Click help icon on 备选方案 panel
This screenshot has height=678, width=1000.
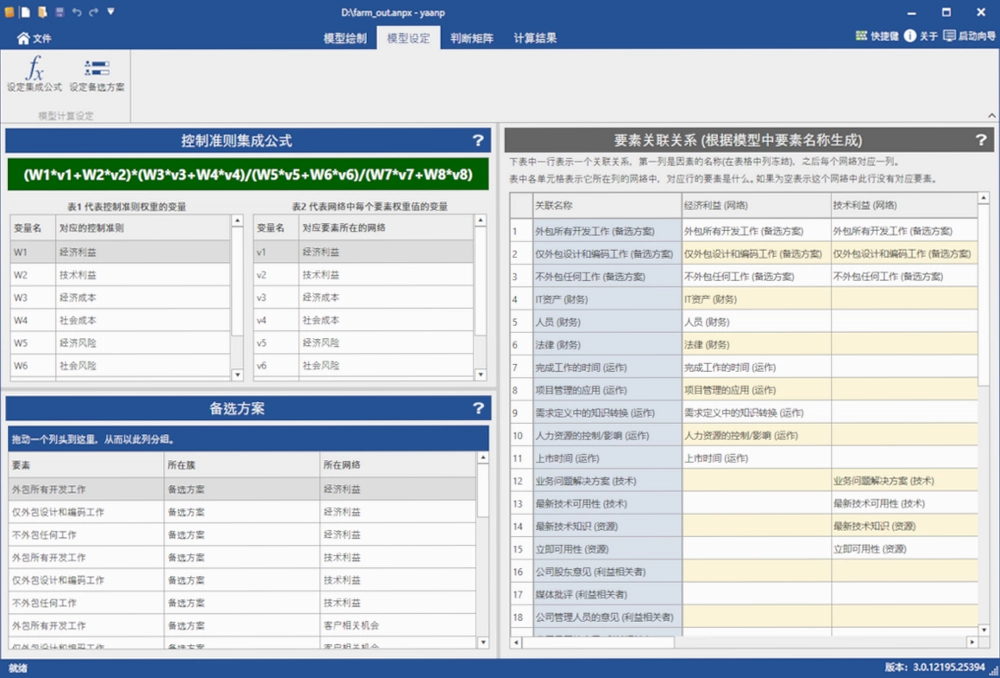coord(478,408)
